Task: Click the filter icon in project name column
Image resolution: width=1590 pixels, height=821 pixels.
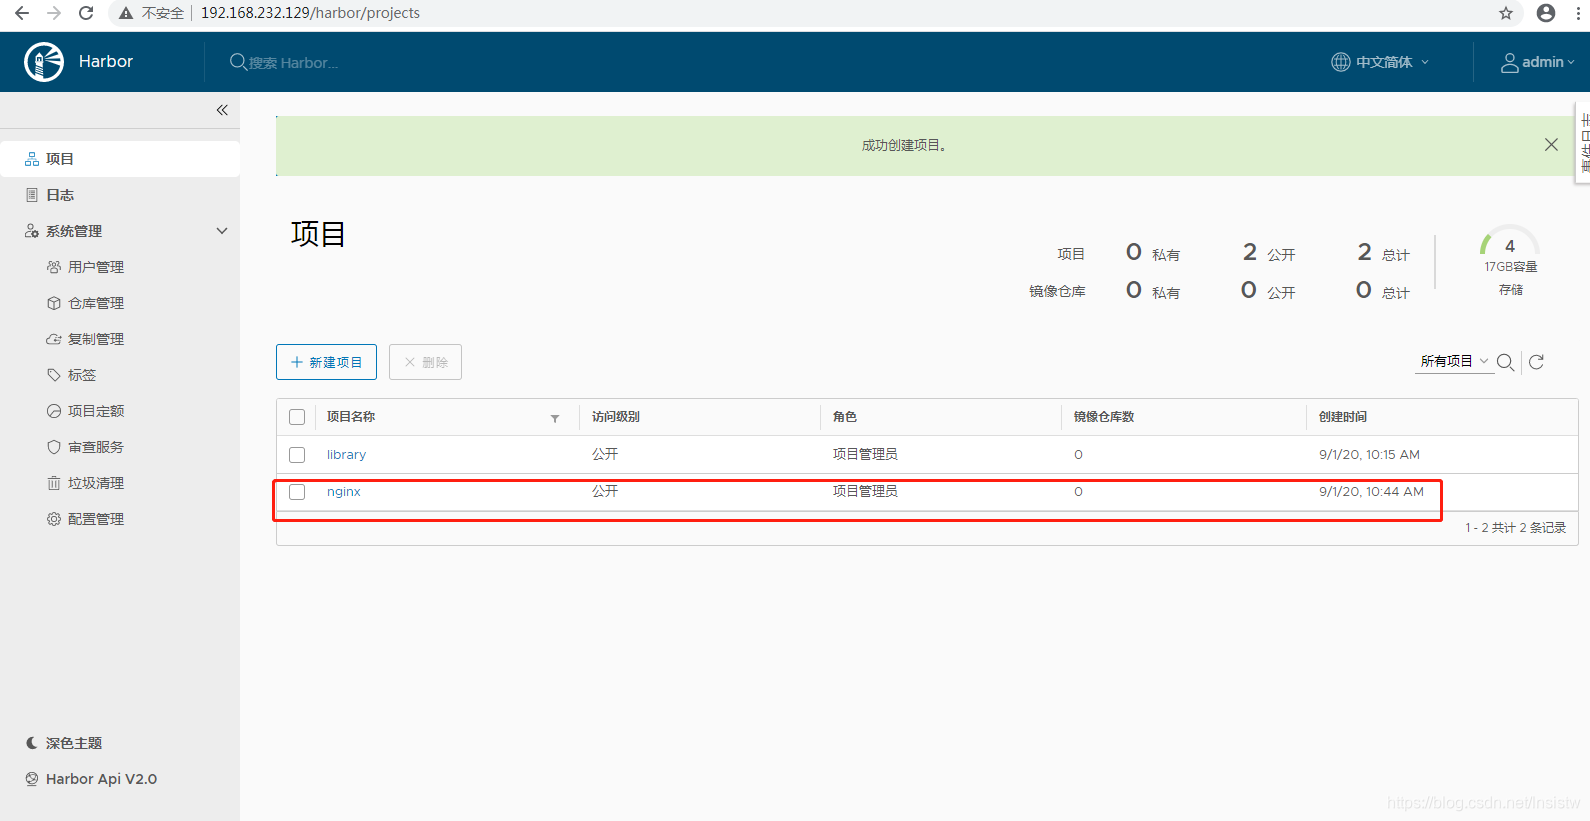Action: point(555,418)
